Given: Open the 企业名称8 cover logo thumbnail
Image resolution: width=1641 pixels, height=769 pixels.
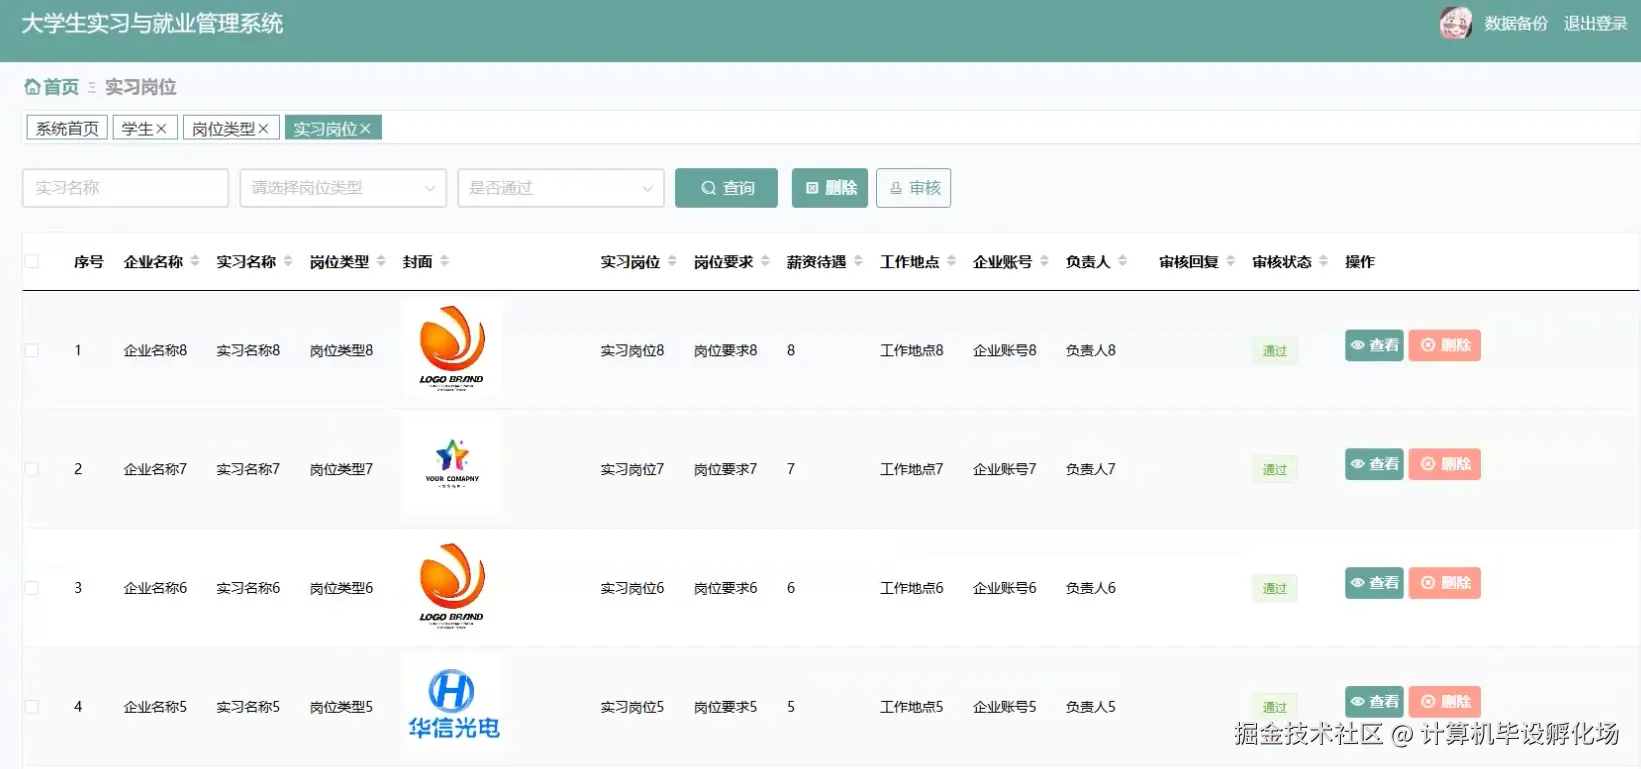Looking at the screenshot, I should tap(452, 347).
